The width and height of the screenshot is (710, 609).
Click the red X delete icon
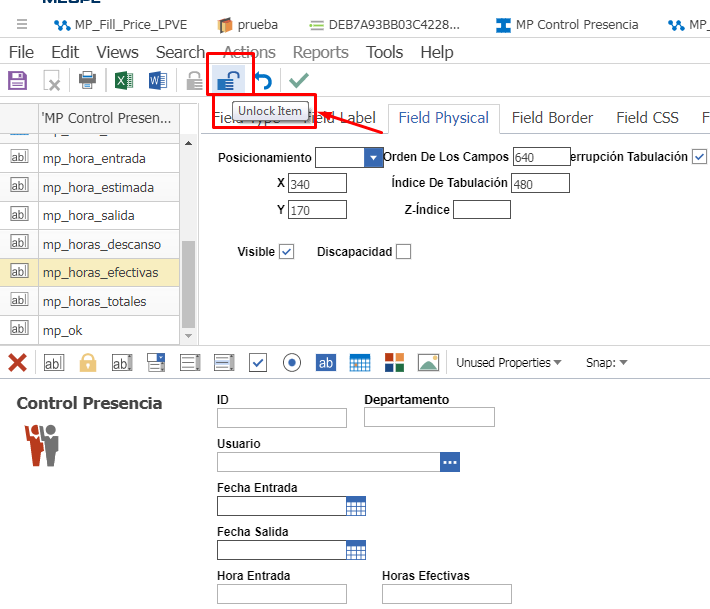(17, 362)
